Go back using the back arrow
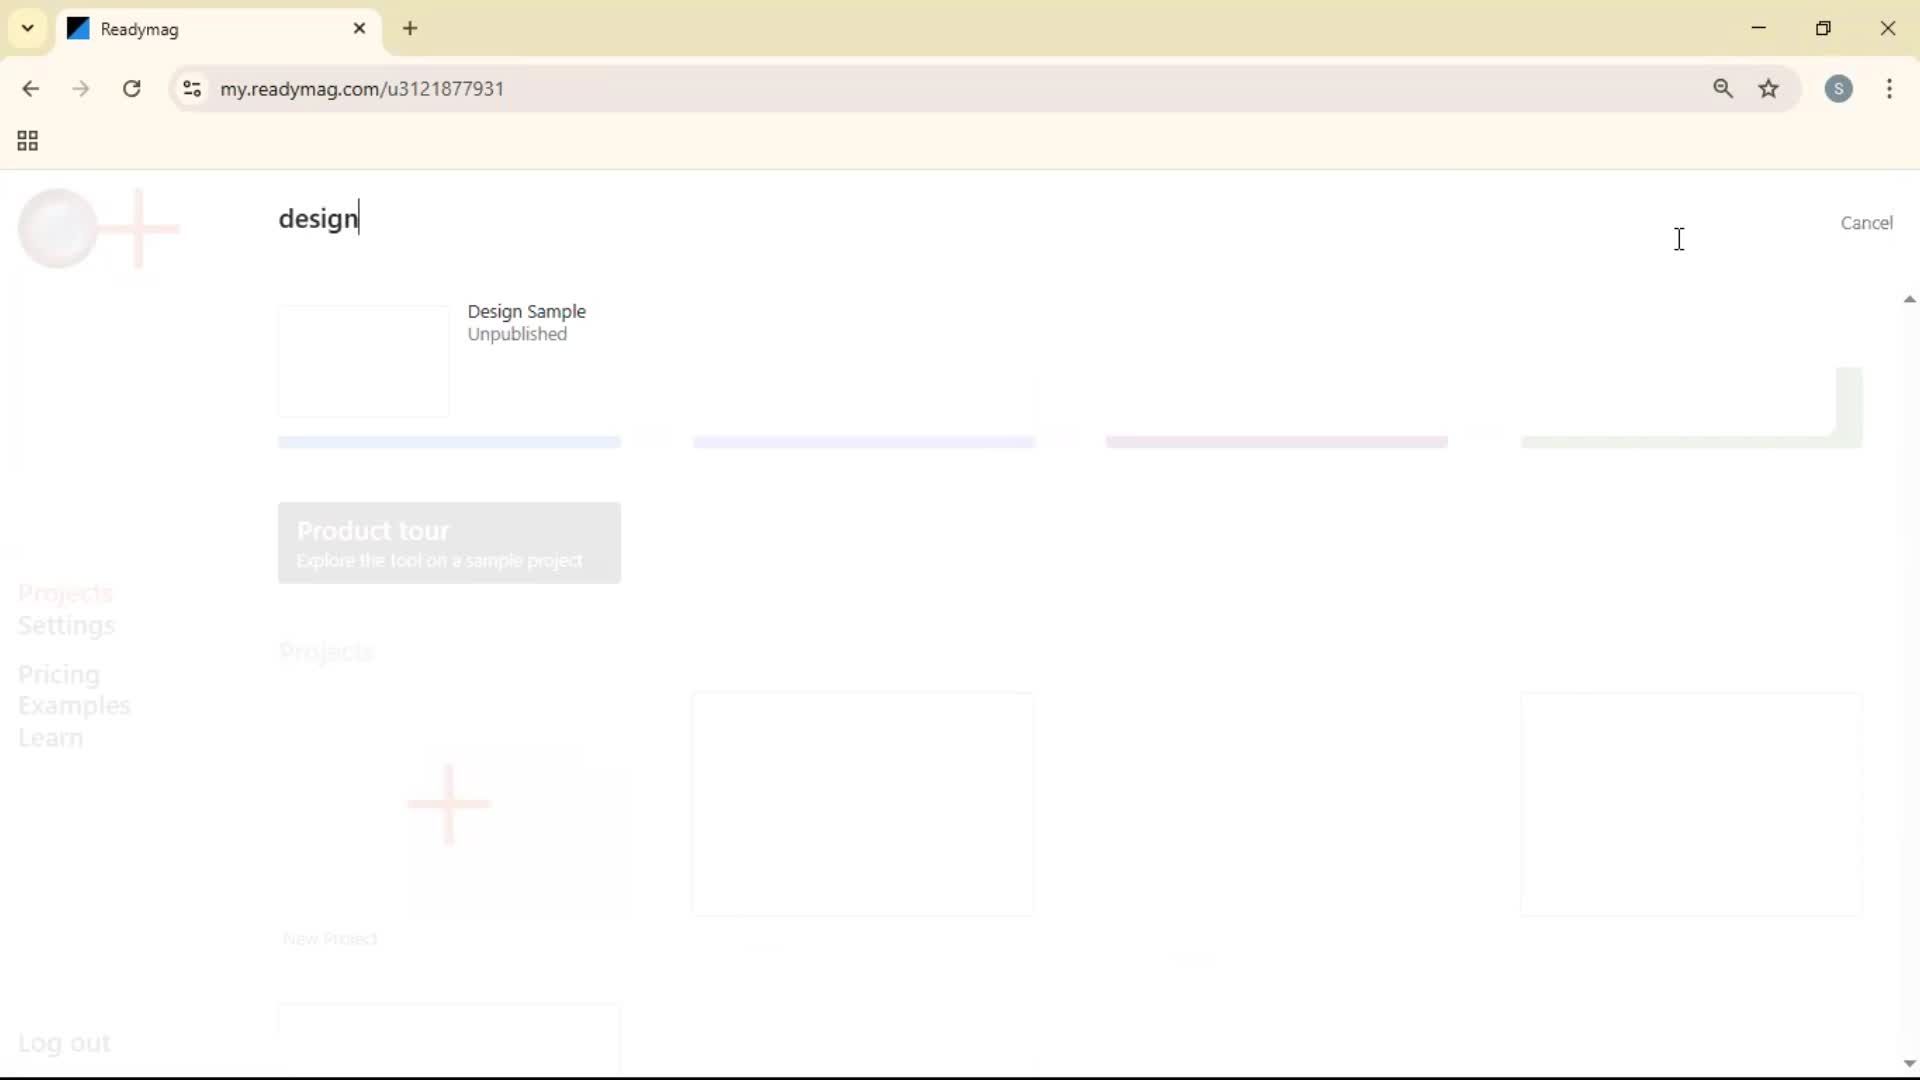The width and height of the screenshot is (1920, 1080). pos(32,89)
